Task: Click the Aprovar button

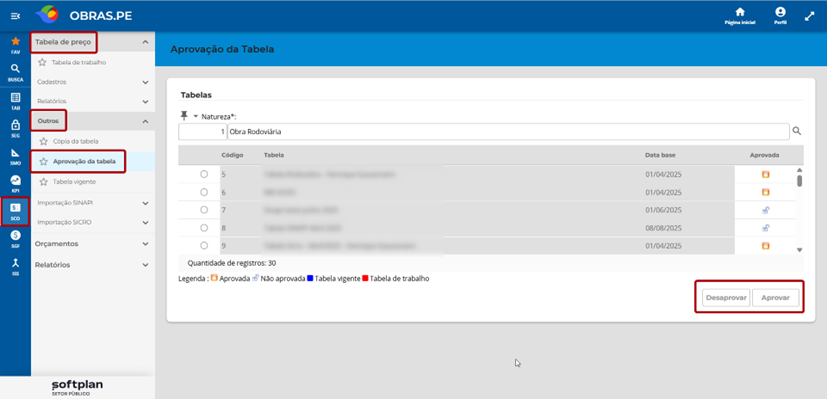Action: click(x=775, y=298)
